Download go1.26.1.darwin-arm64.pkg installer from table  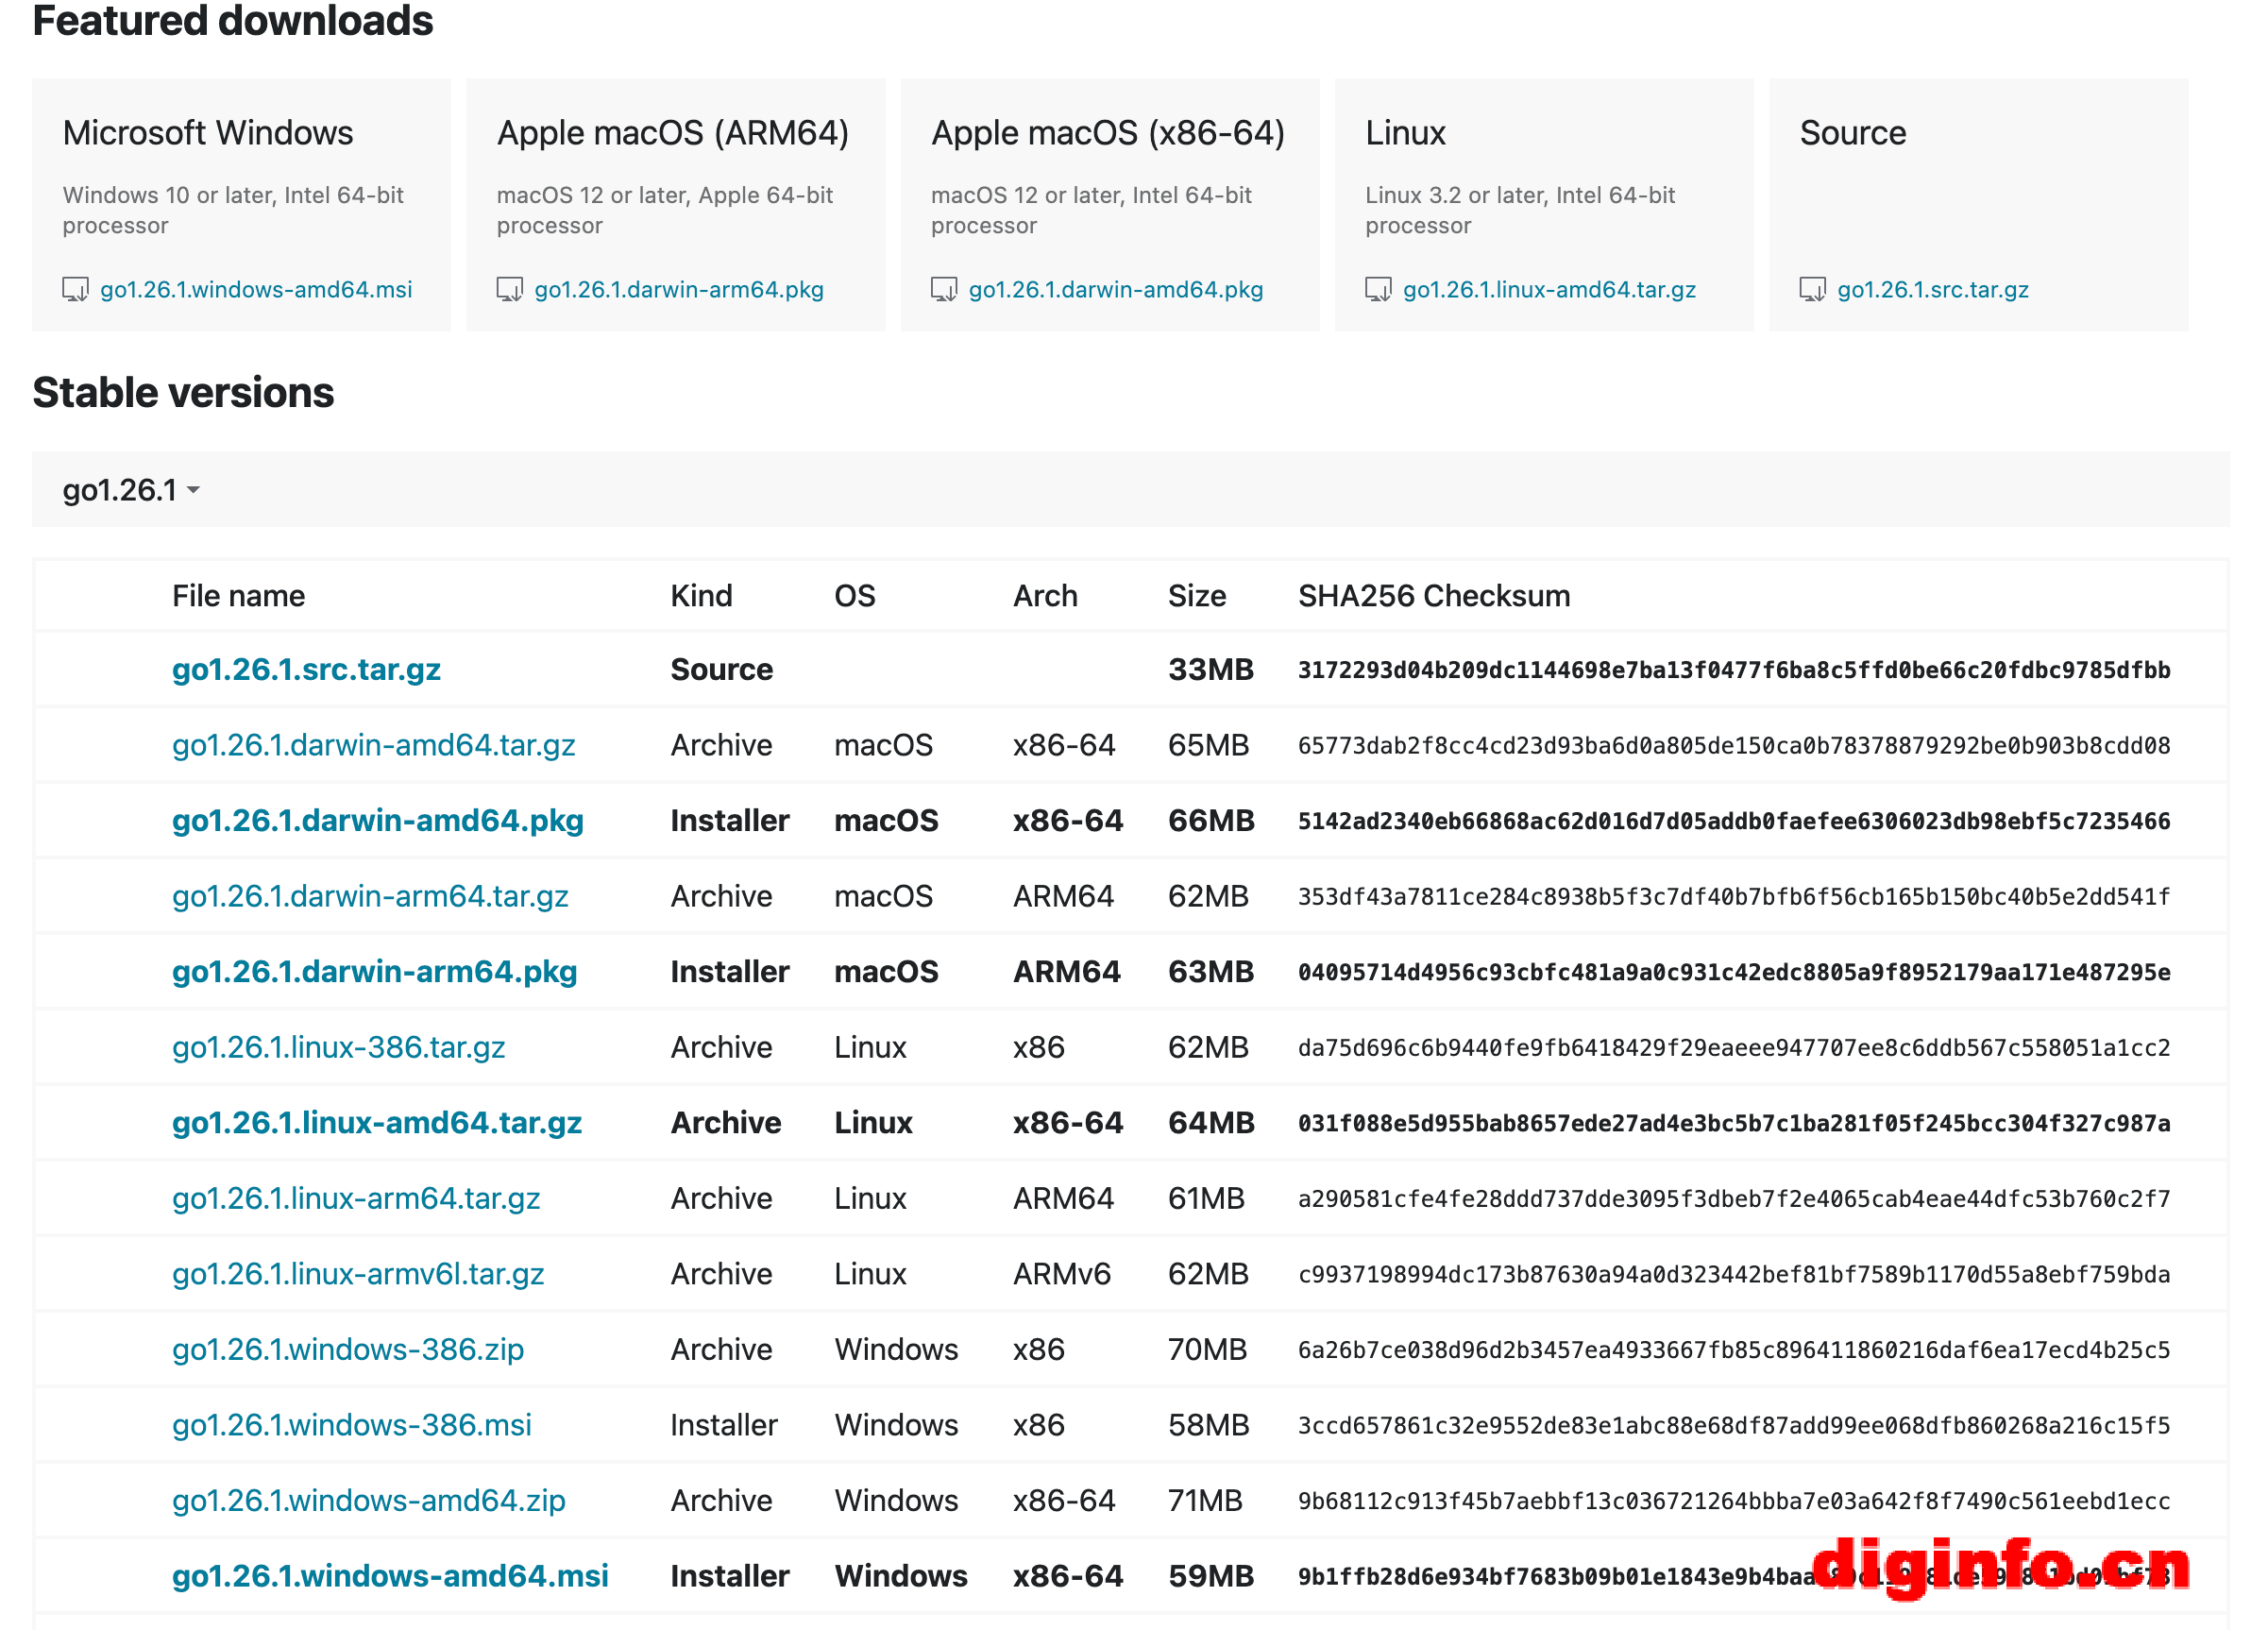point(374,971)
